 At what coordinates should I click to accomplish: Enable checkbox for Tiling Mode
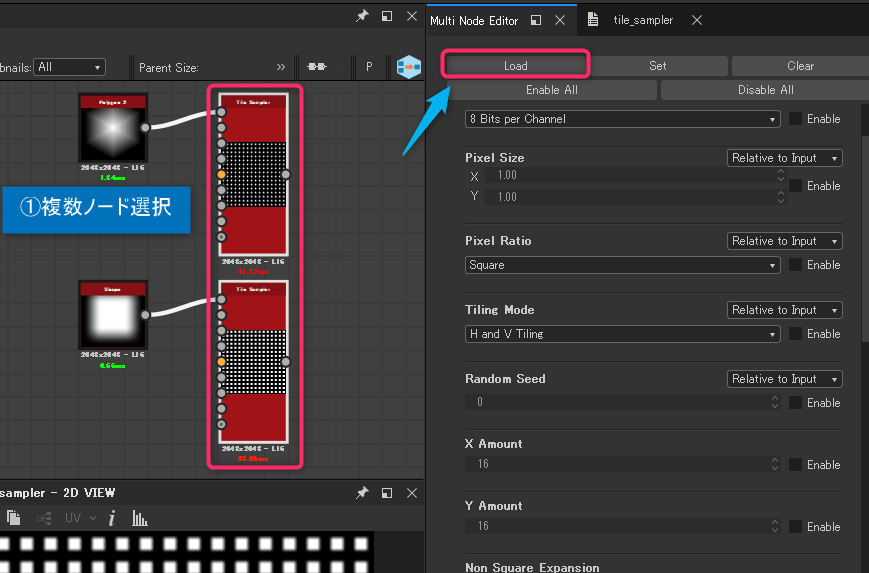795,334
